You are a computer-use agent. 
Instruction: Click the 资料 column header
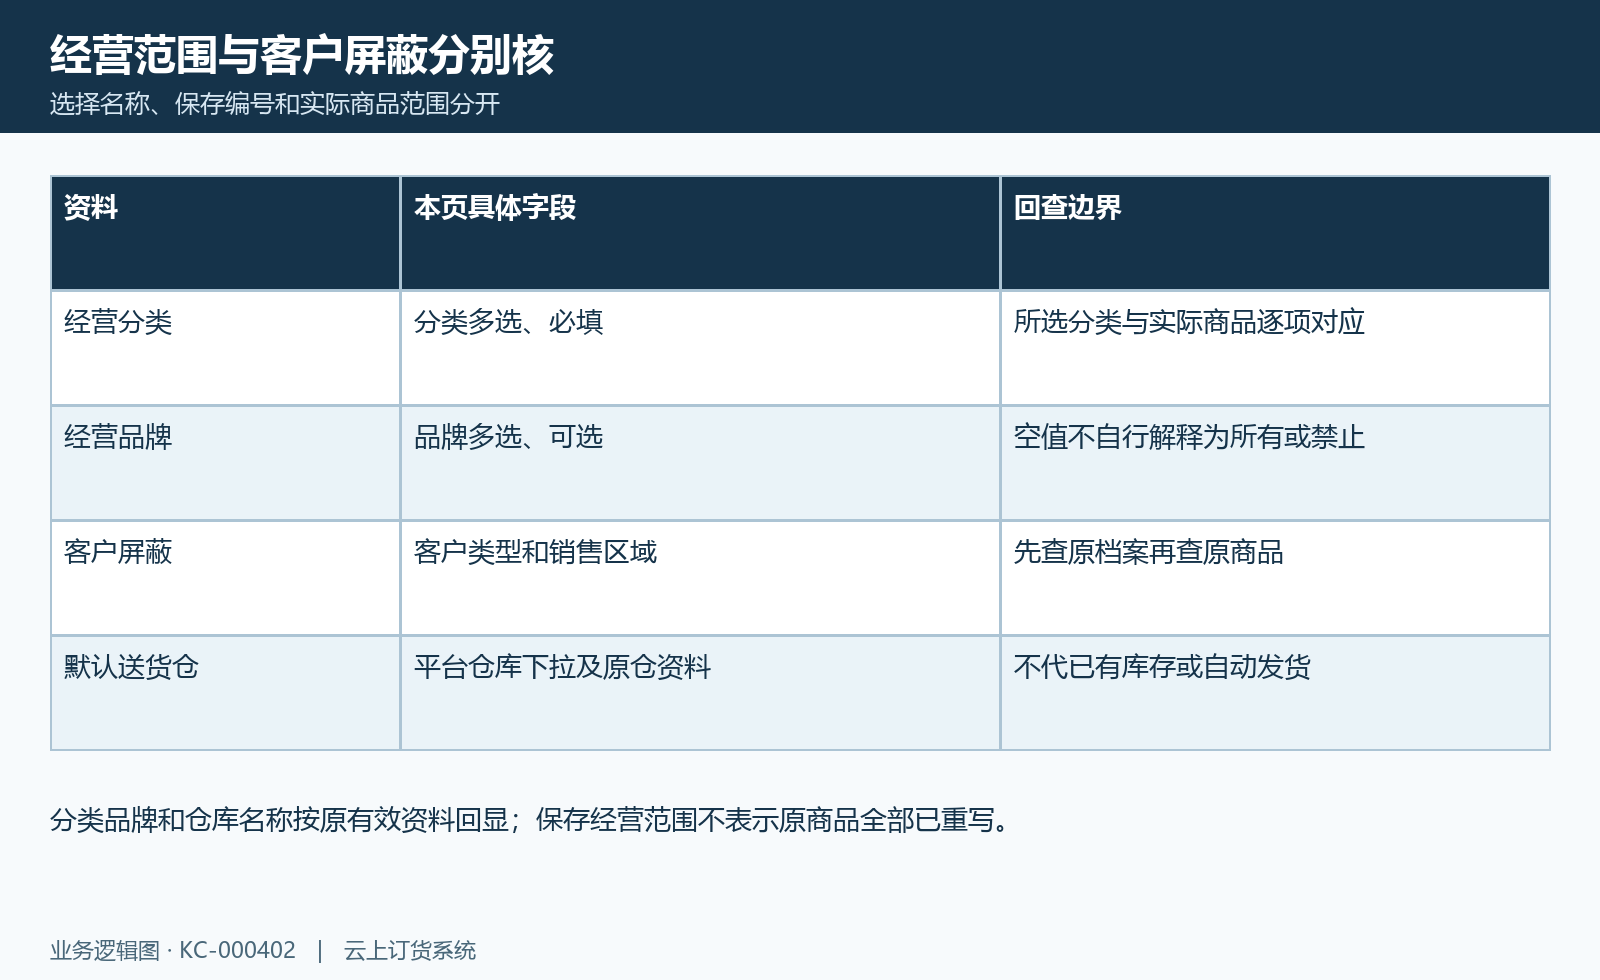click(x=225, y=233)
